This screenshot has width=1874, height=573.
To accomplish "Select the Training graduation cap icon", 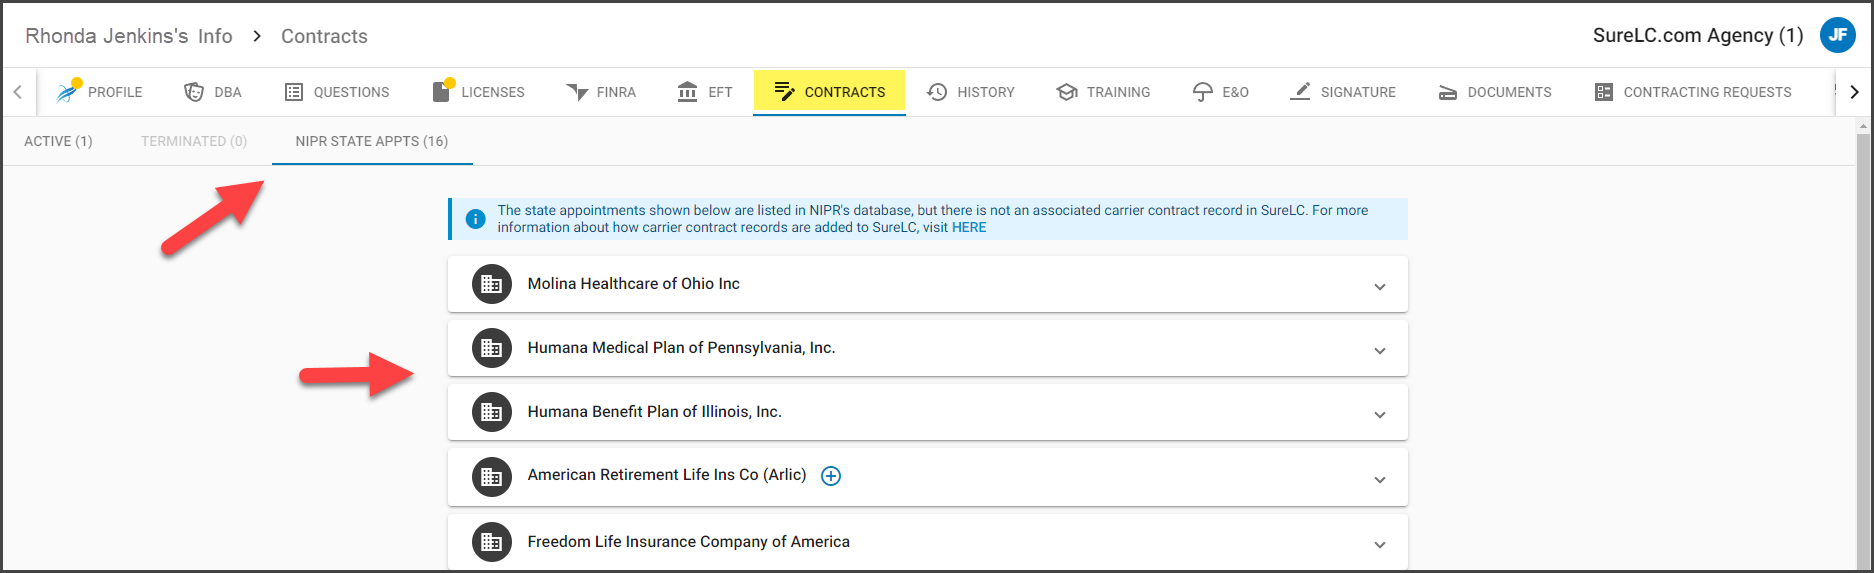I will [1067, 92].
